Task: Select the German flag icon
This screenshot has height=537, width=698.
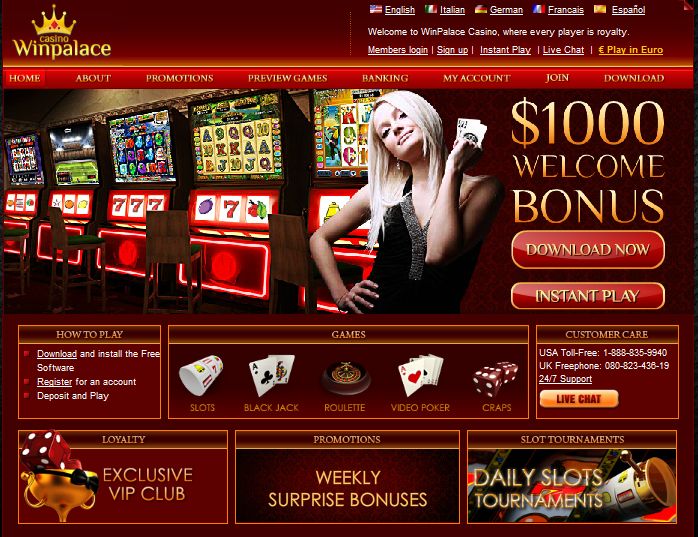Action: pos(481,9)
